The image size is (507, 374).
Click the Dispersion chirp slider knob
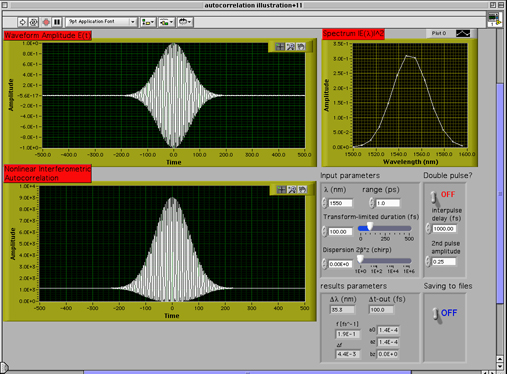pos(360,259)
